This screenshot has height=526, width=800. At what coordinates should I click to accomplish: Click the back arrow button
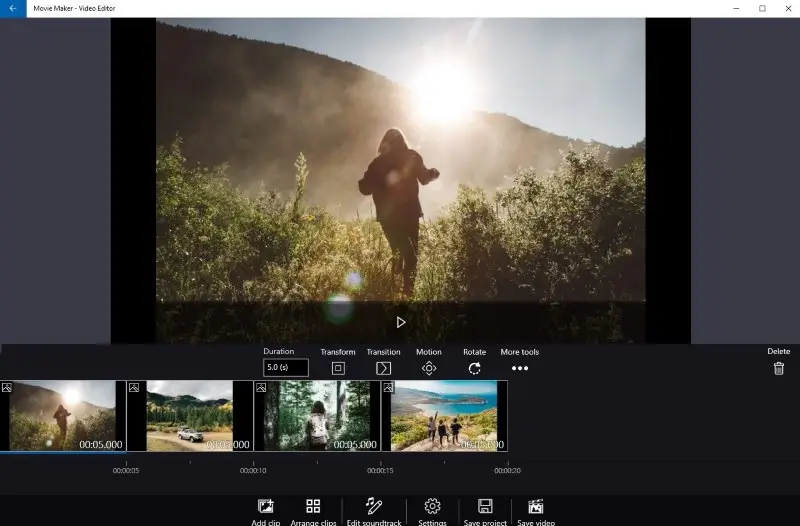pos(13,8)
